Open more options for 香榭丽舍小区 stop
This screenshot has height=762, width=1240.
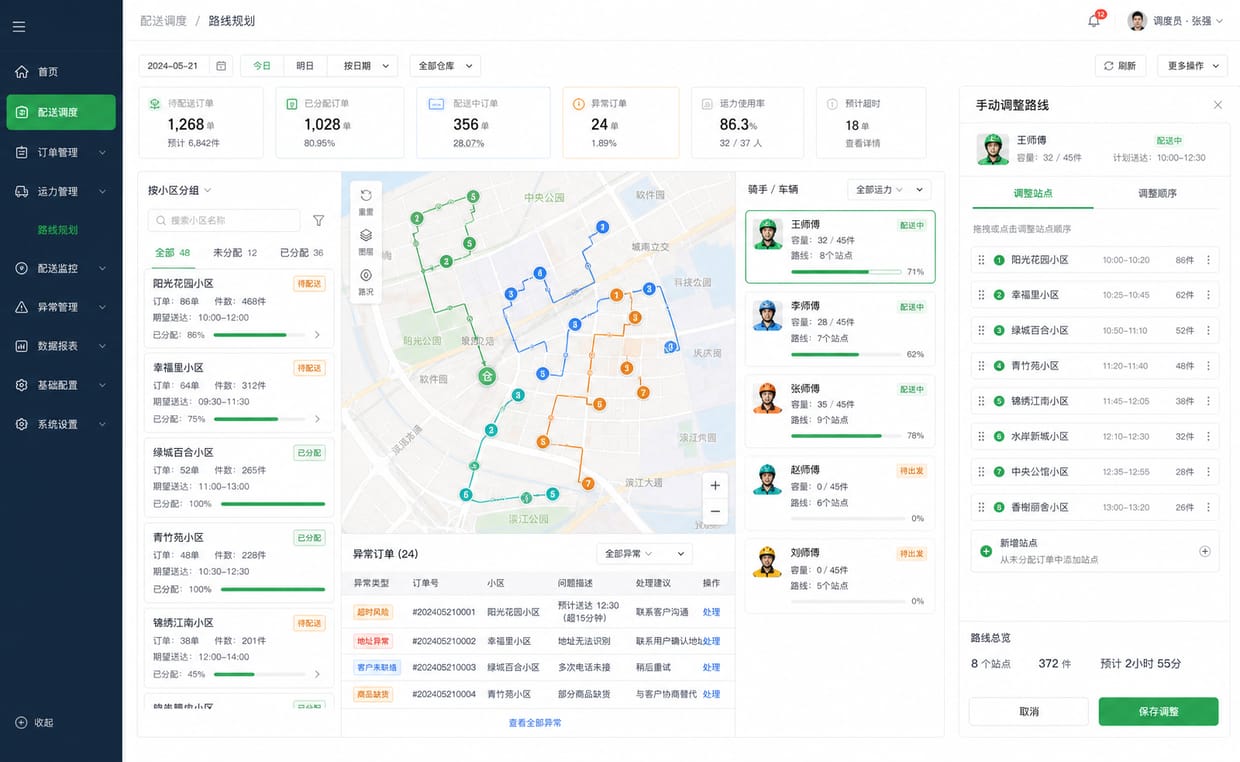1208,507
